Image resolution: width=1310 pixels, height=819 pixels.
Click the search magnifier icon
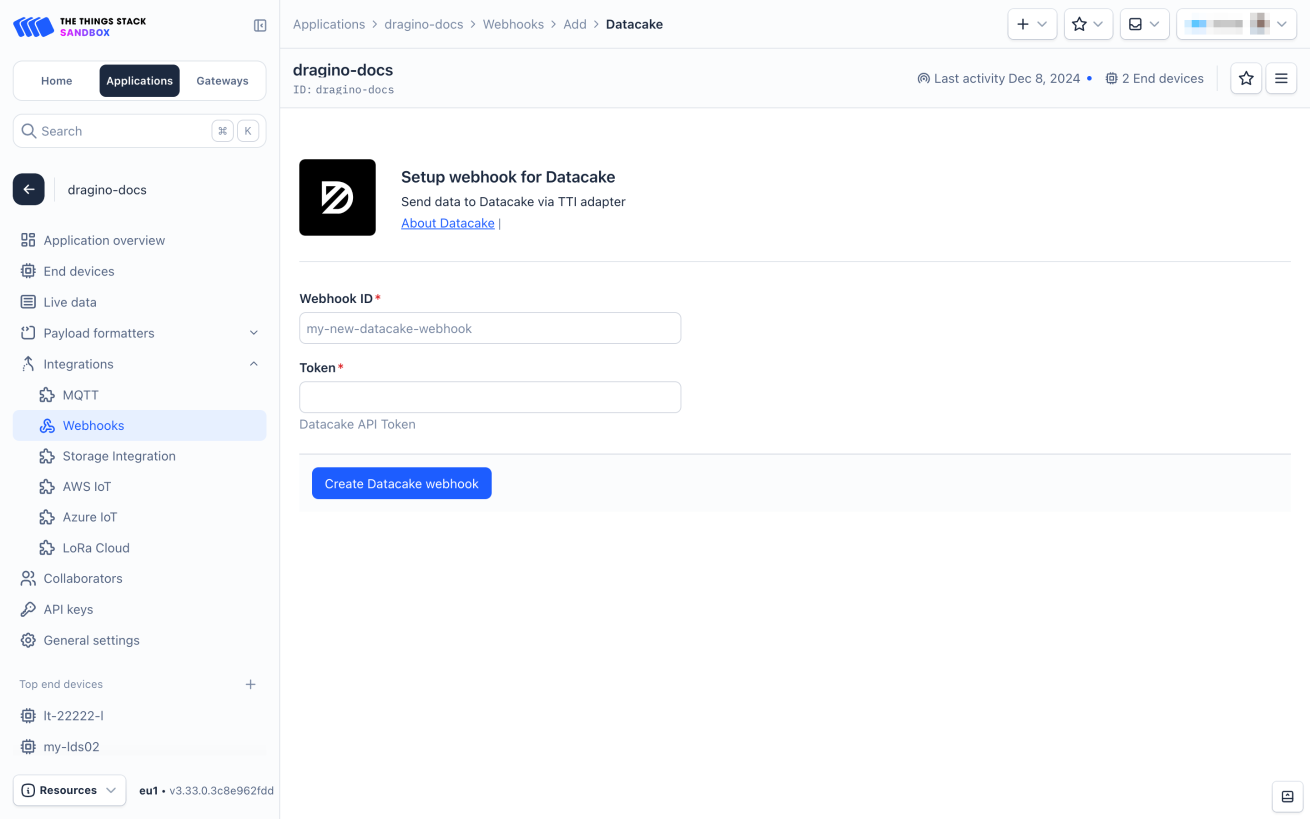point(29,131)
